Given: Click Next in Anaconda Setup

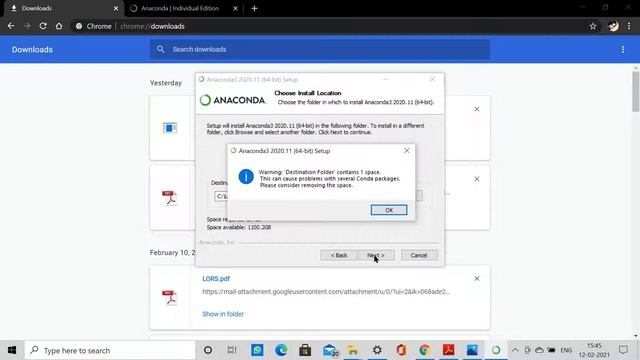Looking at the screenshot, I should coord(376,255).
